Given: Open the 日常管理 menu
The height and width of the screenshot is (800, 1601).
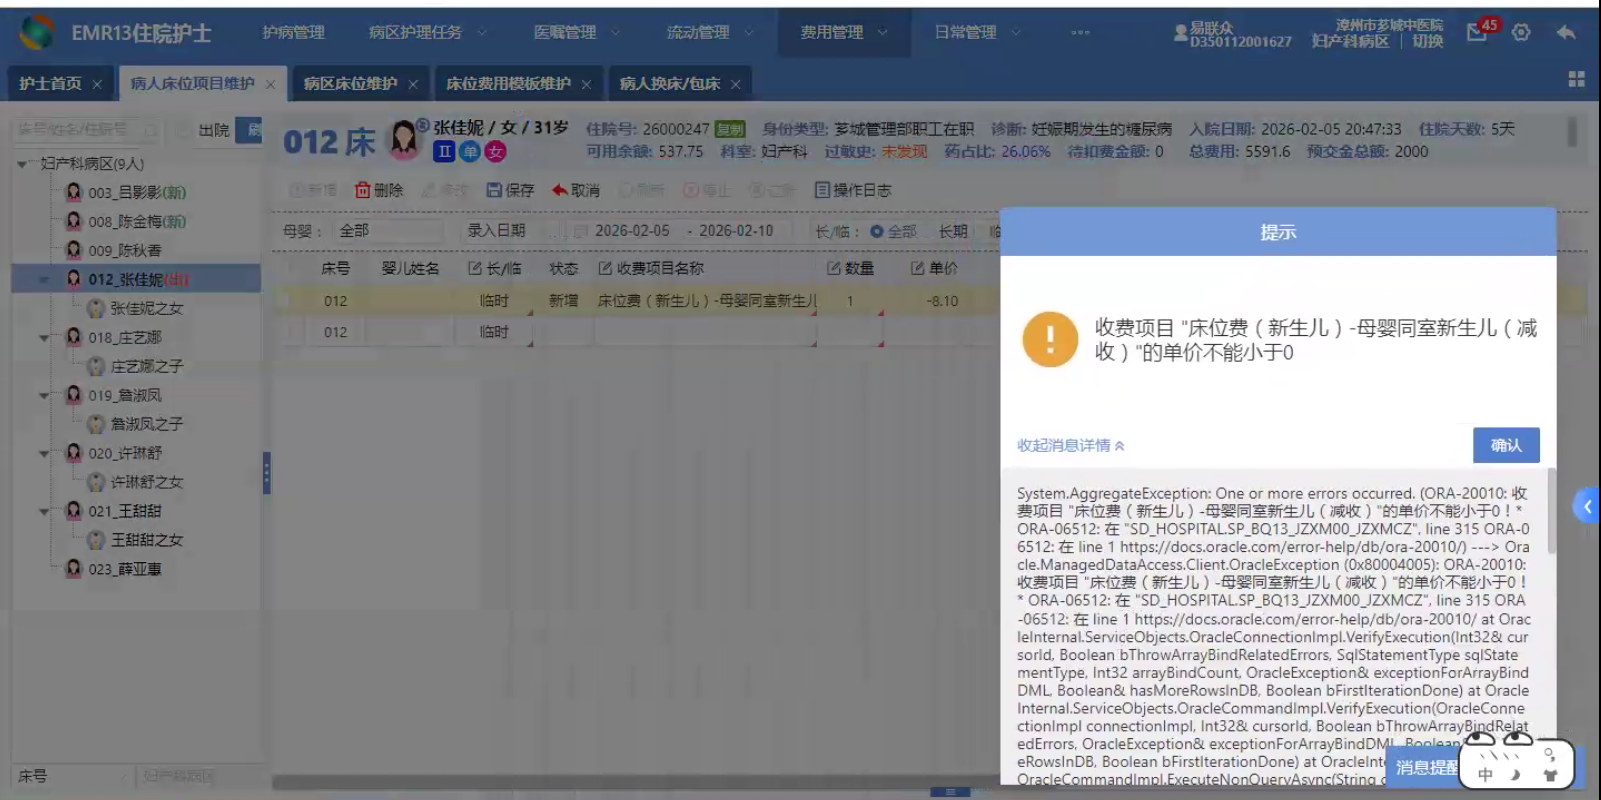Looking at the screenshot, I should pos(977,32).
